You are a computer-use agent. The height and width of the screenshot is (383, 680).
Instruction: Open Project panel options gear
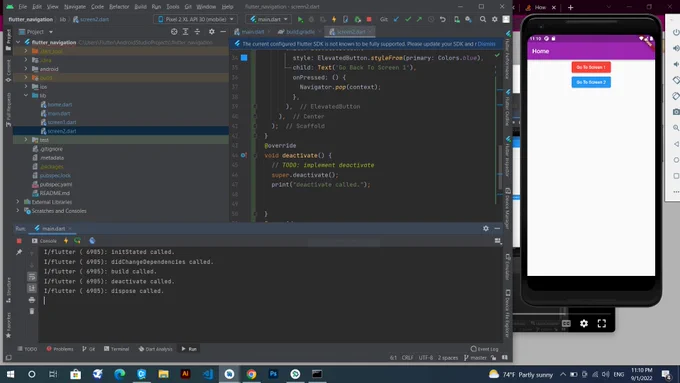pyautogui.click(x=212, y=32)
